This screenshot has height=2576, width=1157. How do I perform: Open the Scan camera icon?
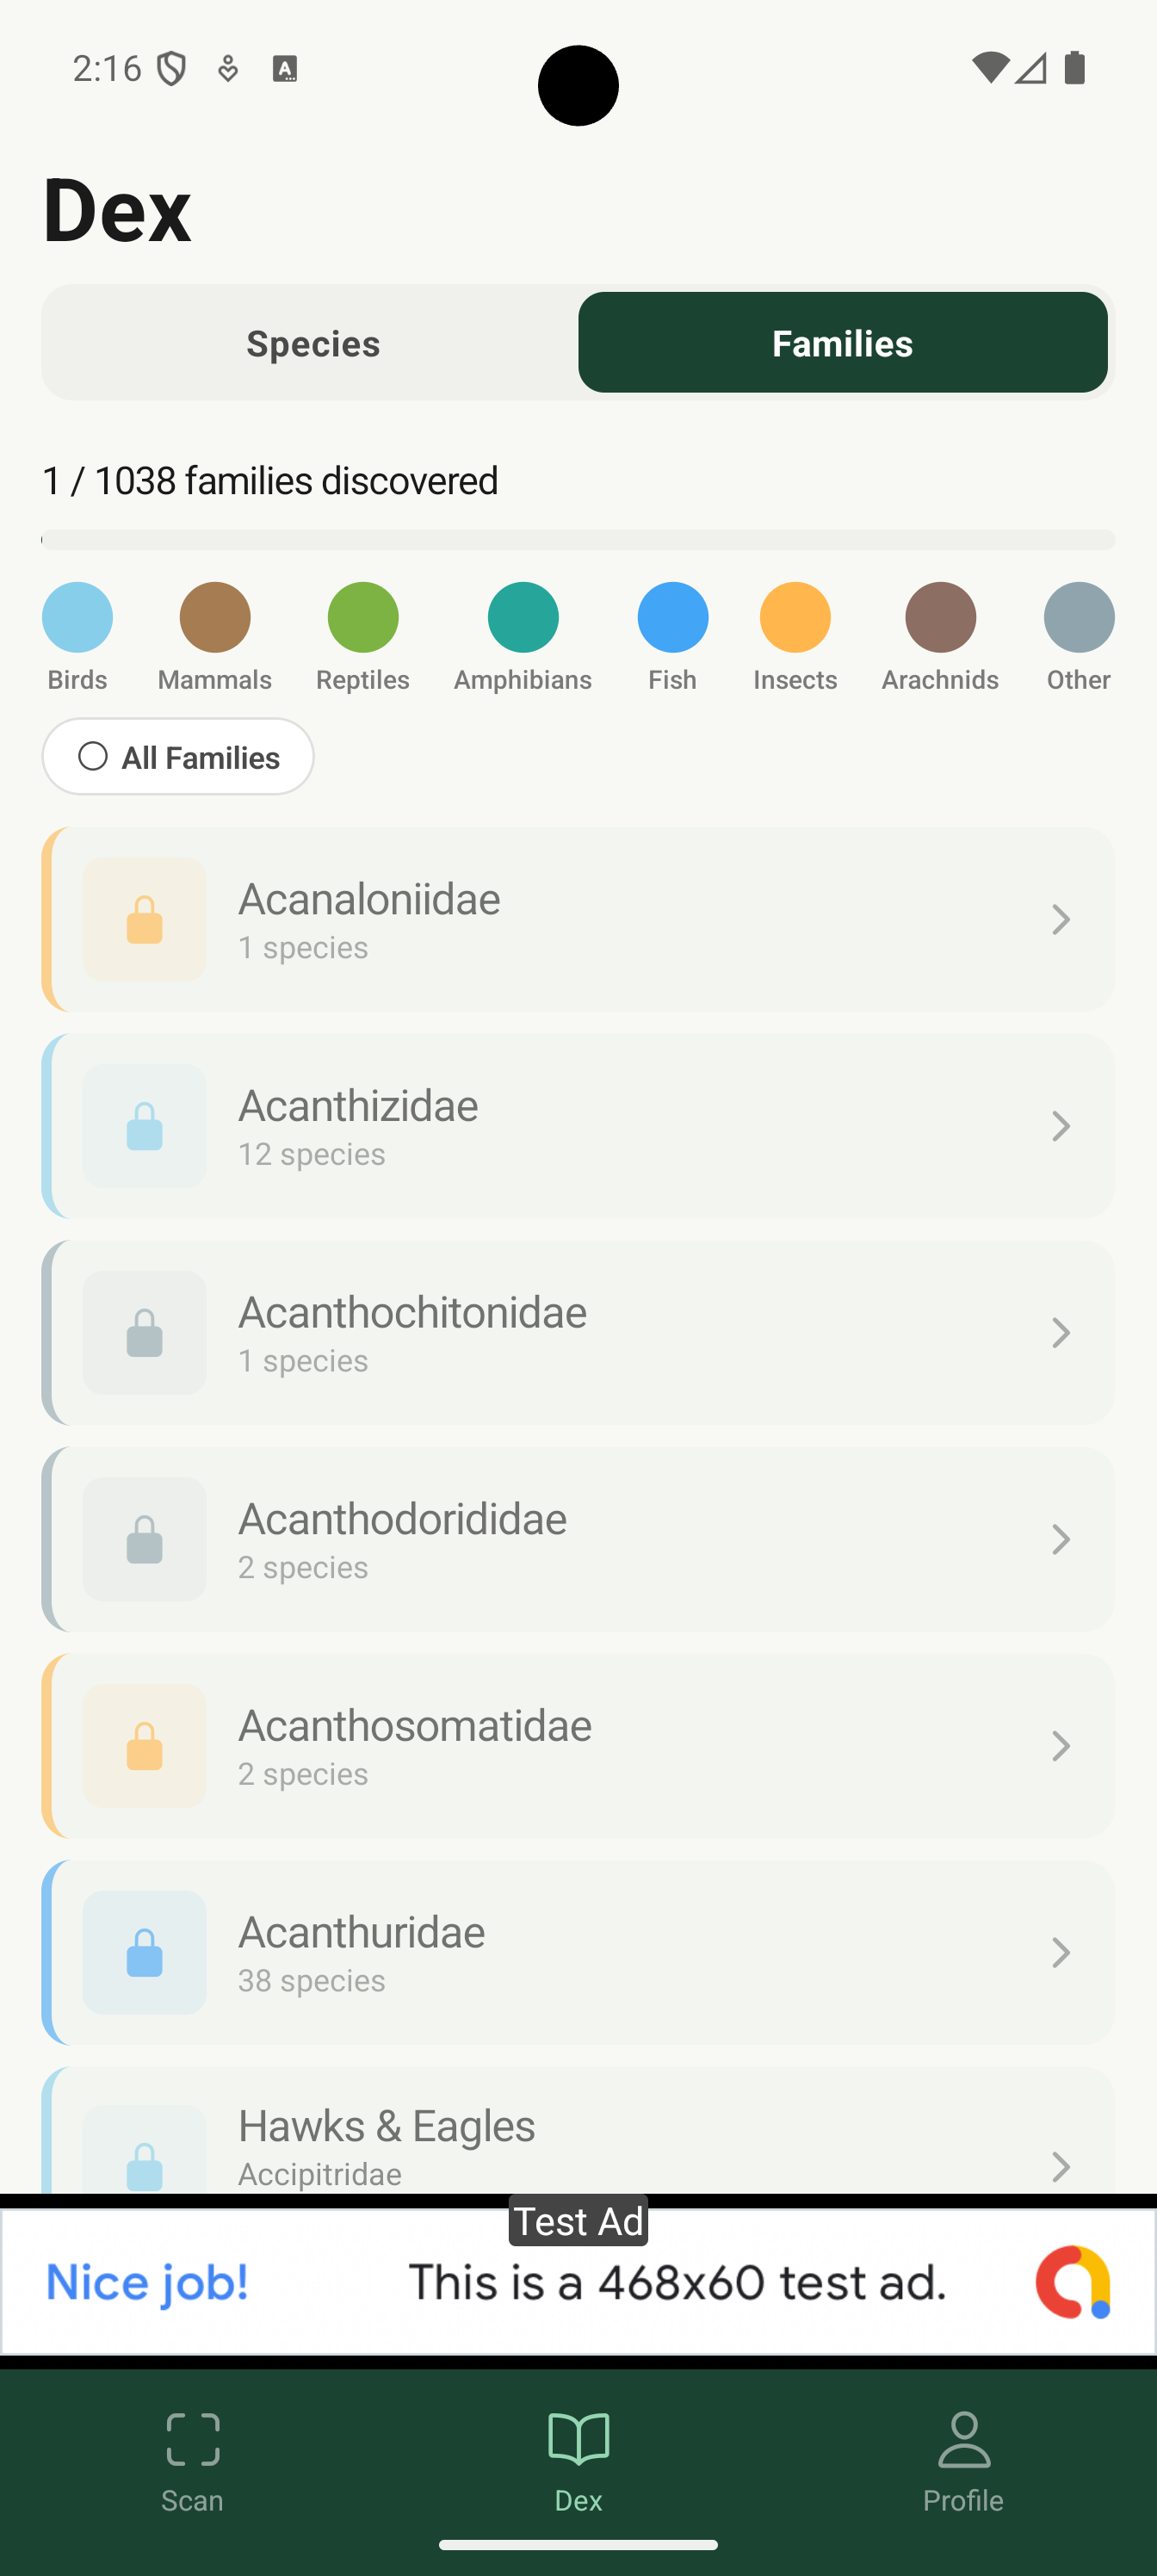(x=192, y=2440)
